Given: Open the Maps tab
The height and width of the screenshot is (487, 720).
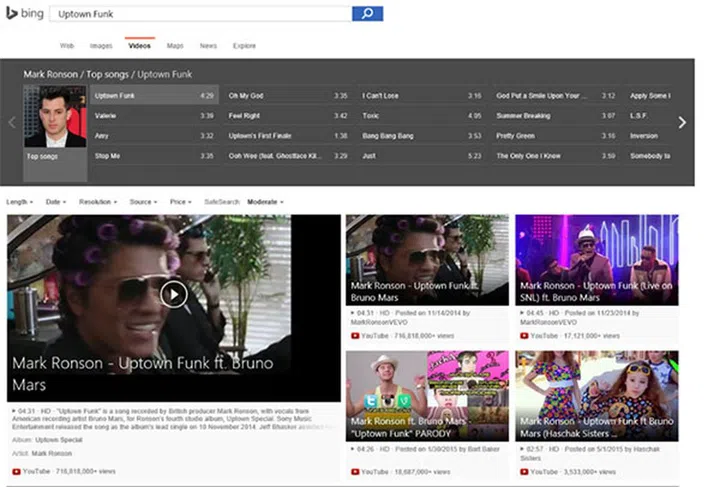Looking at the screenshot, I should [x=175, y=45].
